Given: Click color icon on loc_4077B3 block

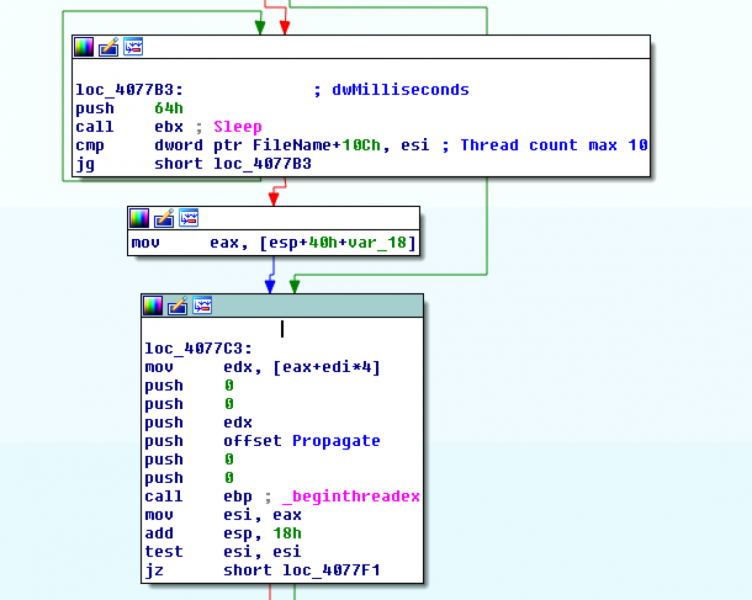Looking at the screenshot, I should (84, 47).
